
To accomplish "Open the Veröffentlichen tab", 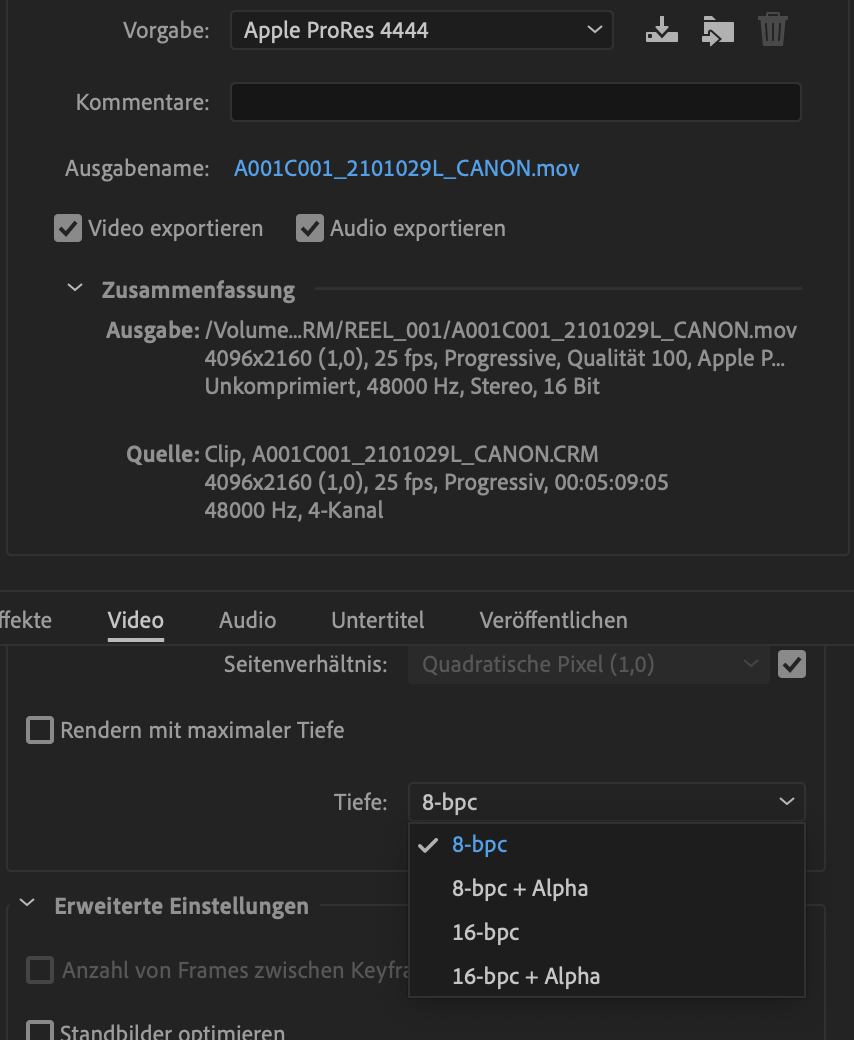I will (x=552, y=620).
